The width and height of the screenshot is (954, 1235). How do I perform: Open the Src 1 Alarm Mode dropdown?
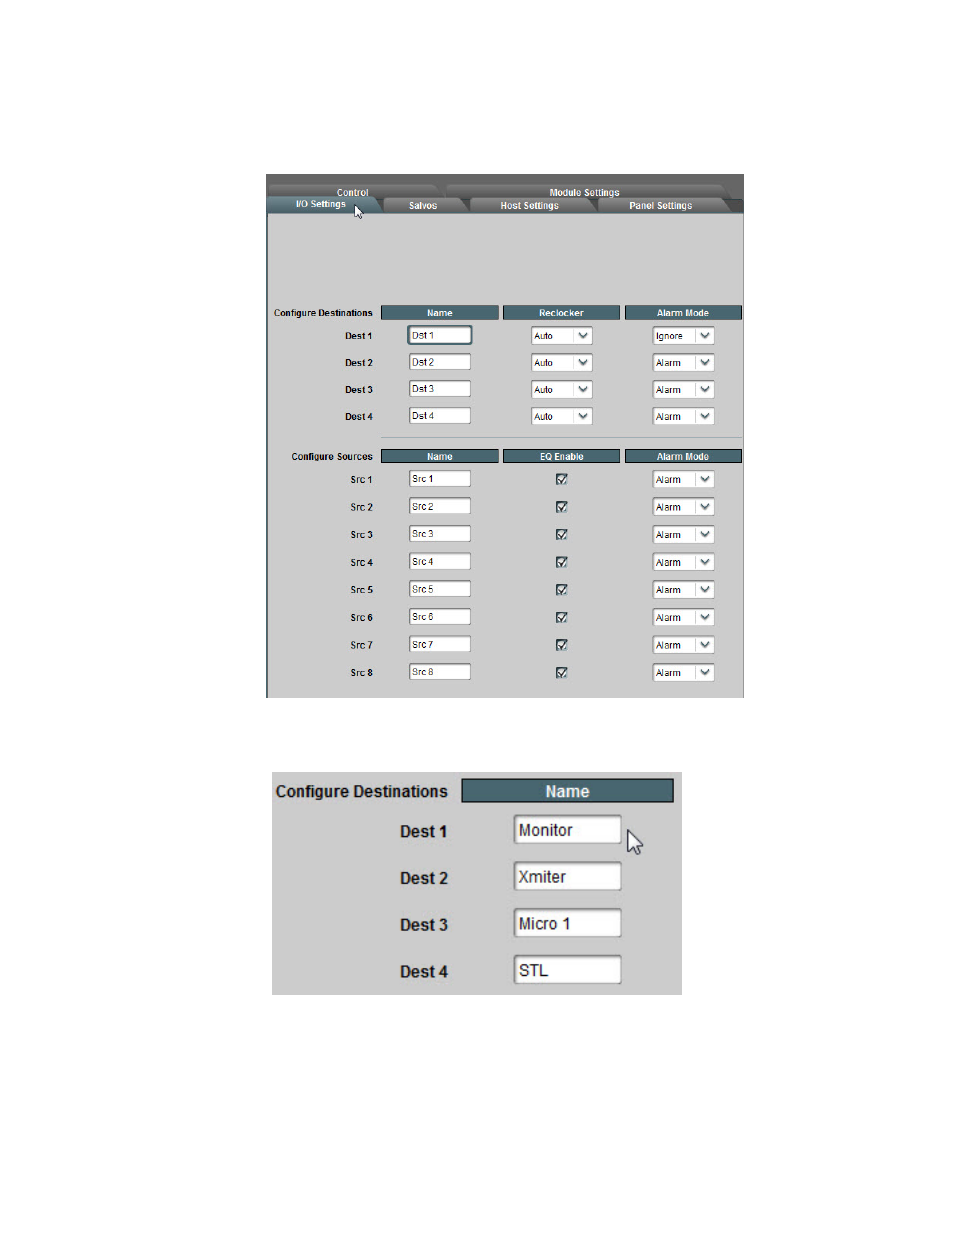684,480
